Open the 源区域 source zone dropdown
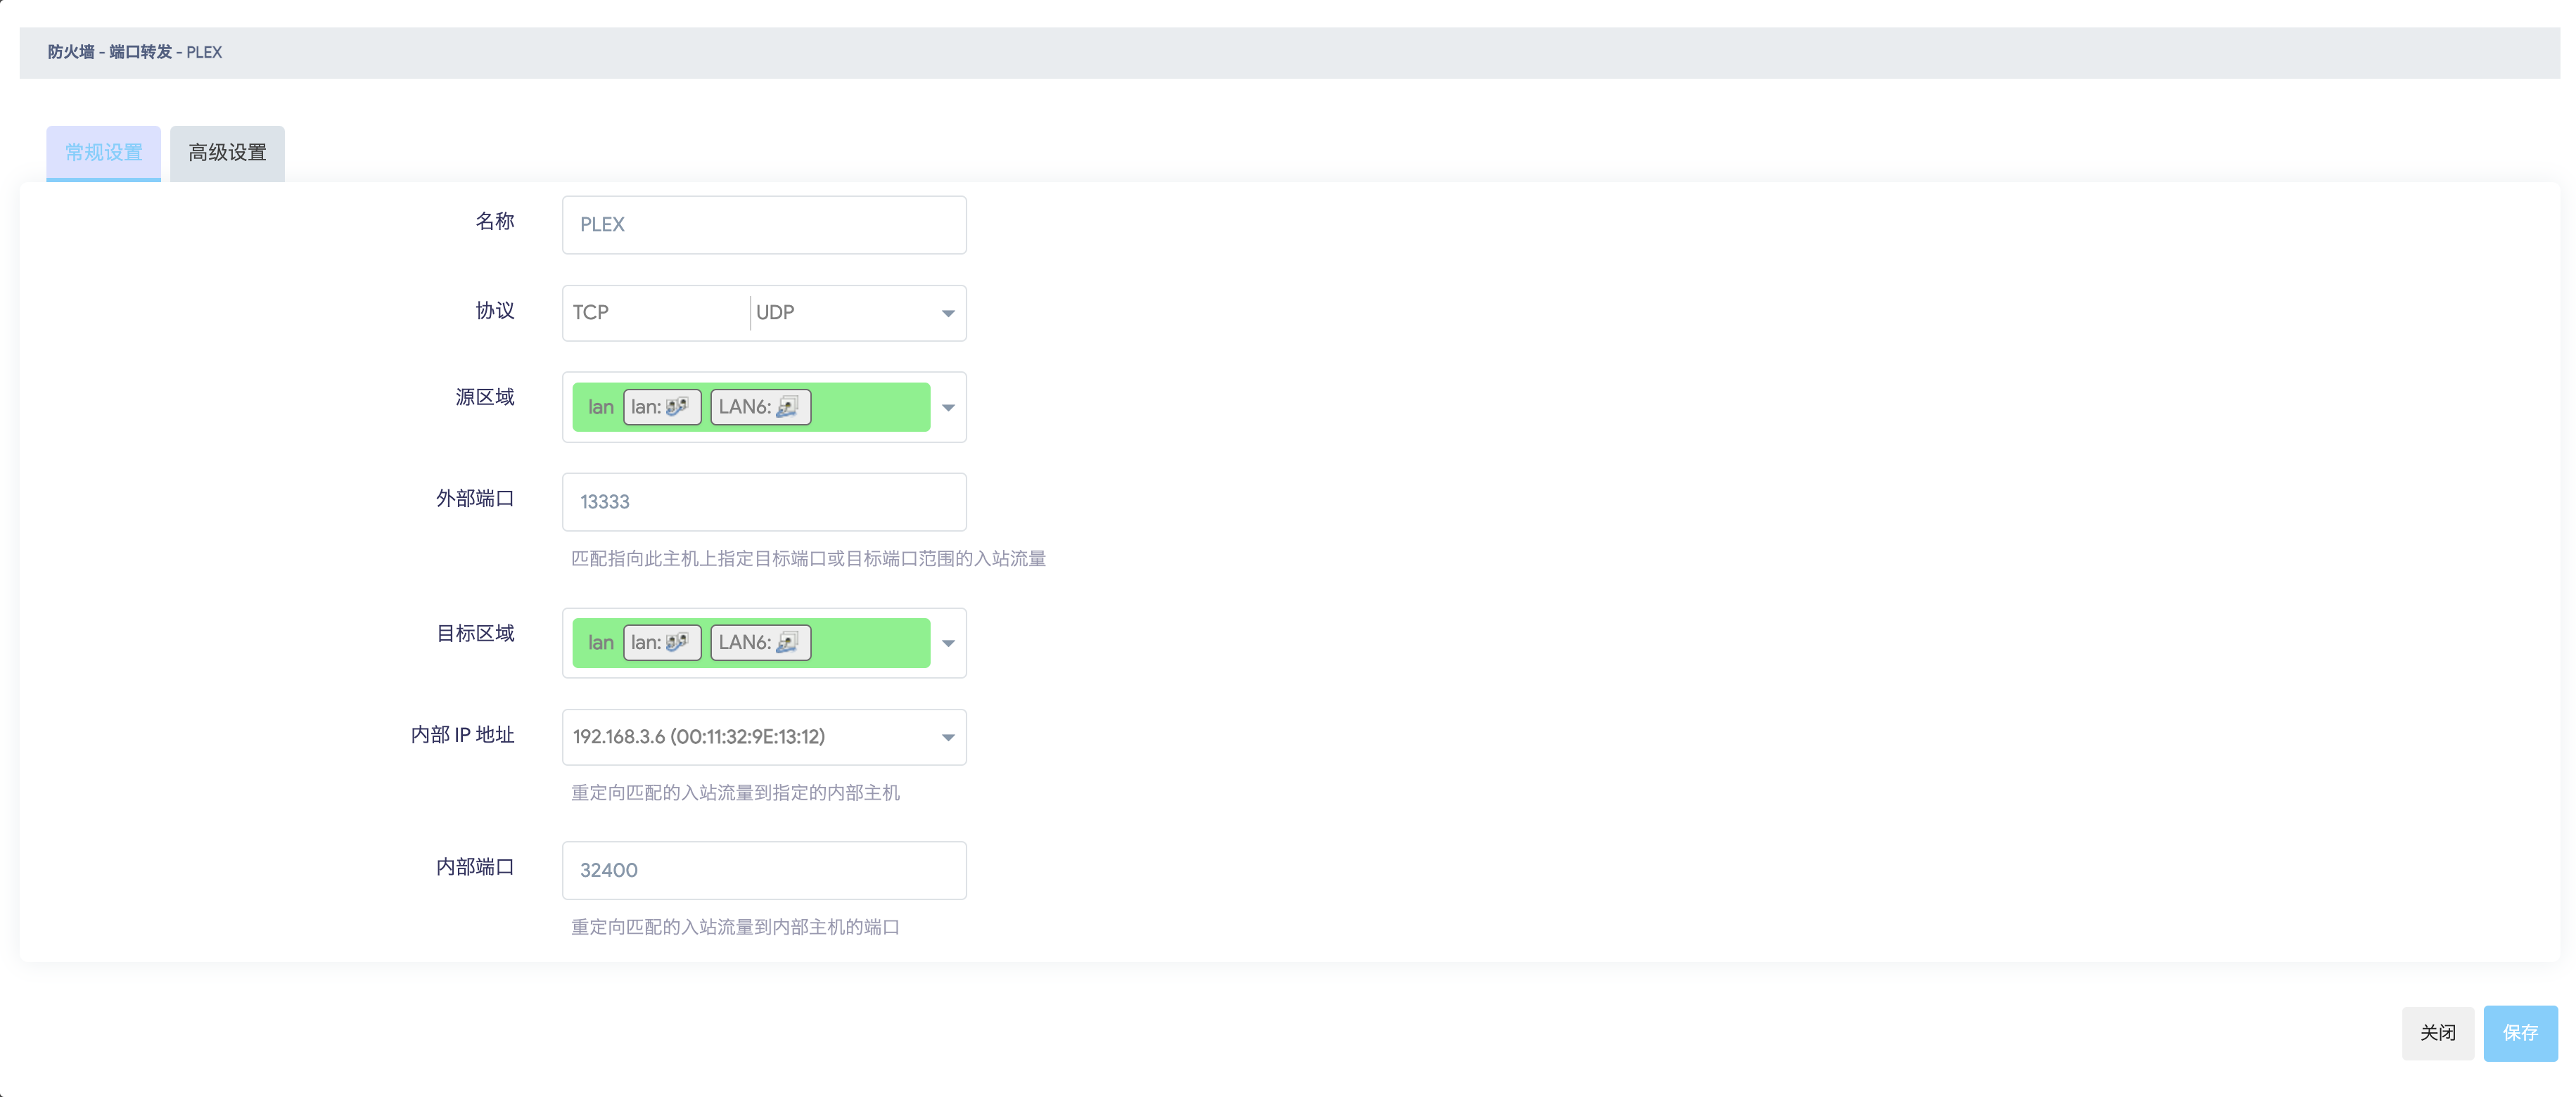The image size is (2576, 1097). tap(947, 407)
